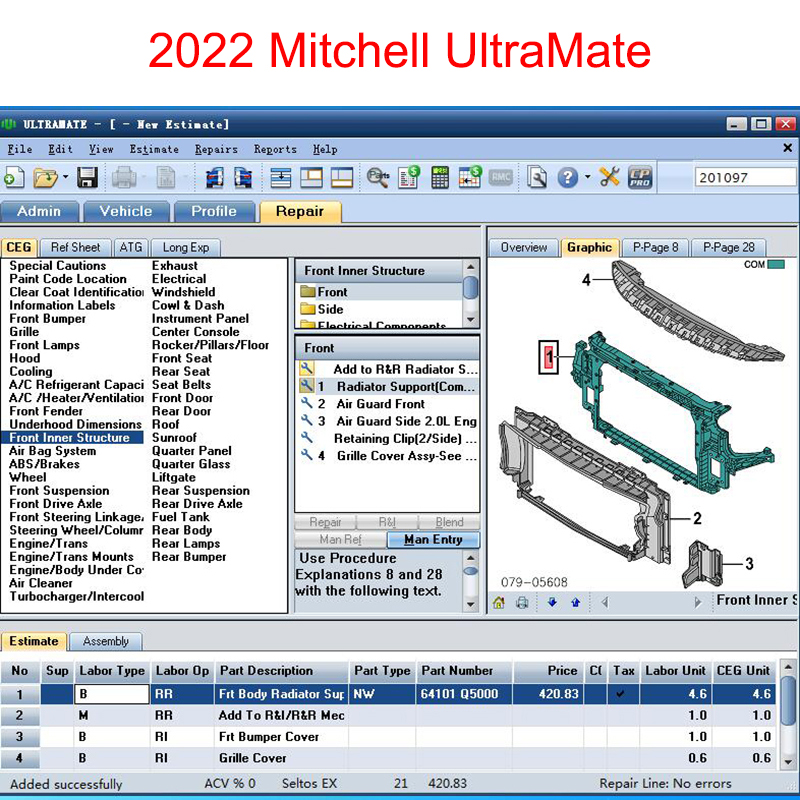Click the blue down arrow below the graphic
800x800 pixels.
pos(552,603)
